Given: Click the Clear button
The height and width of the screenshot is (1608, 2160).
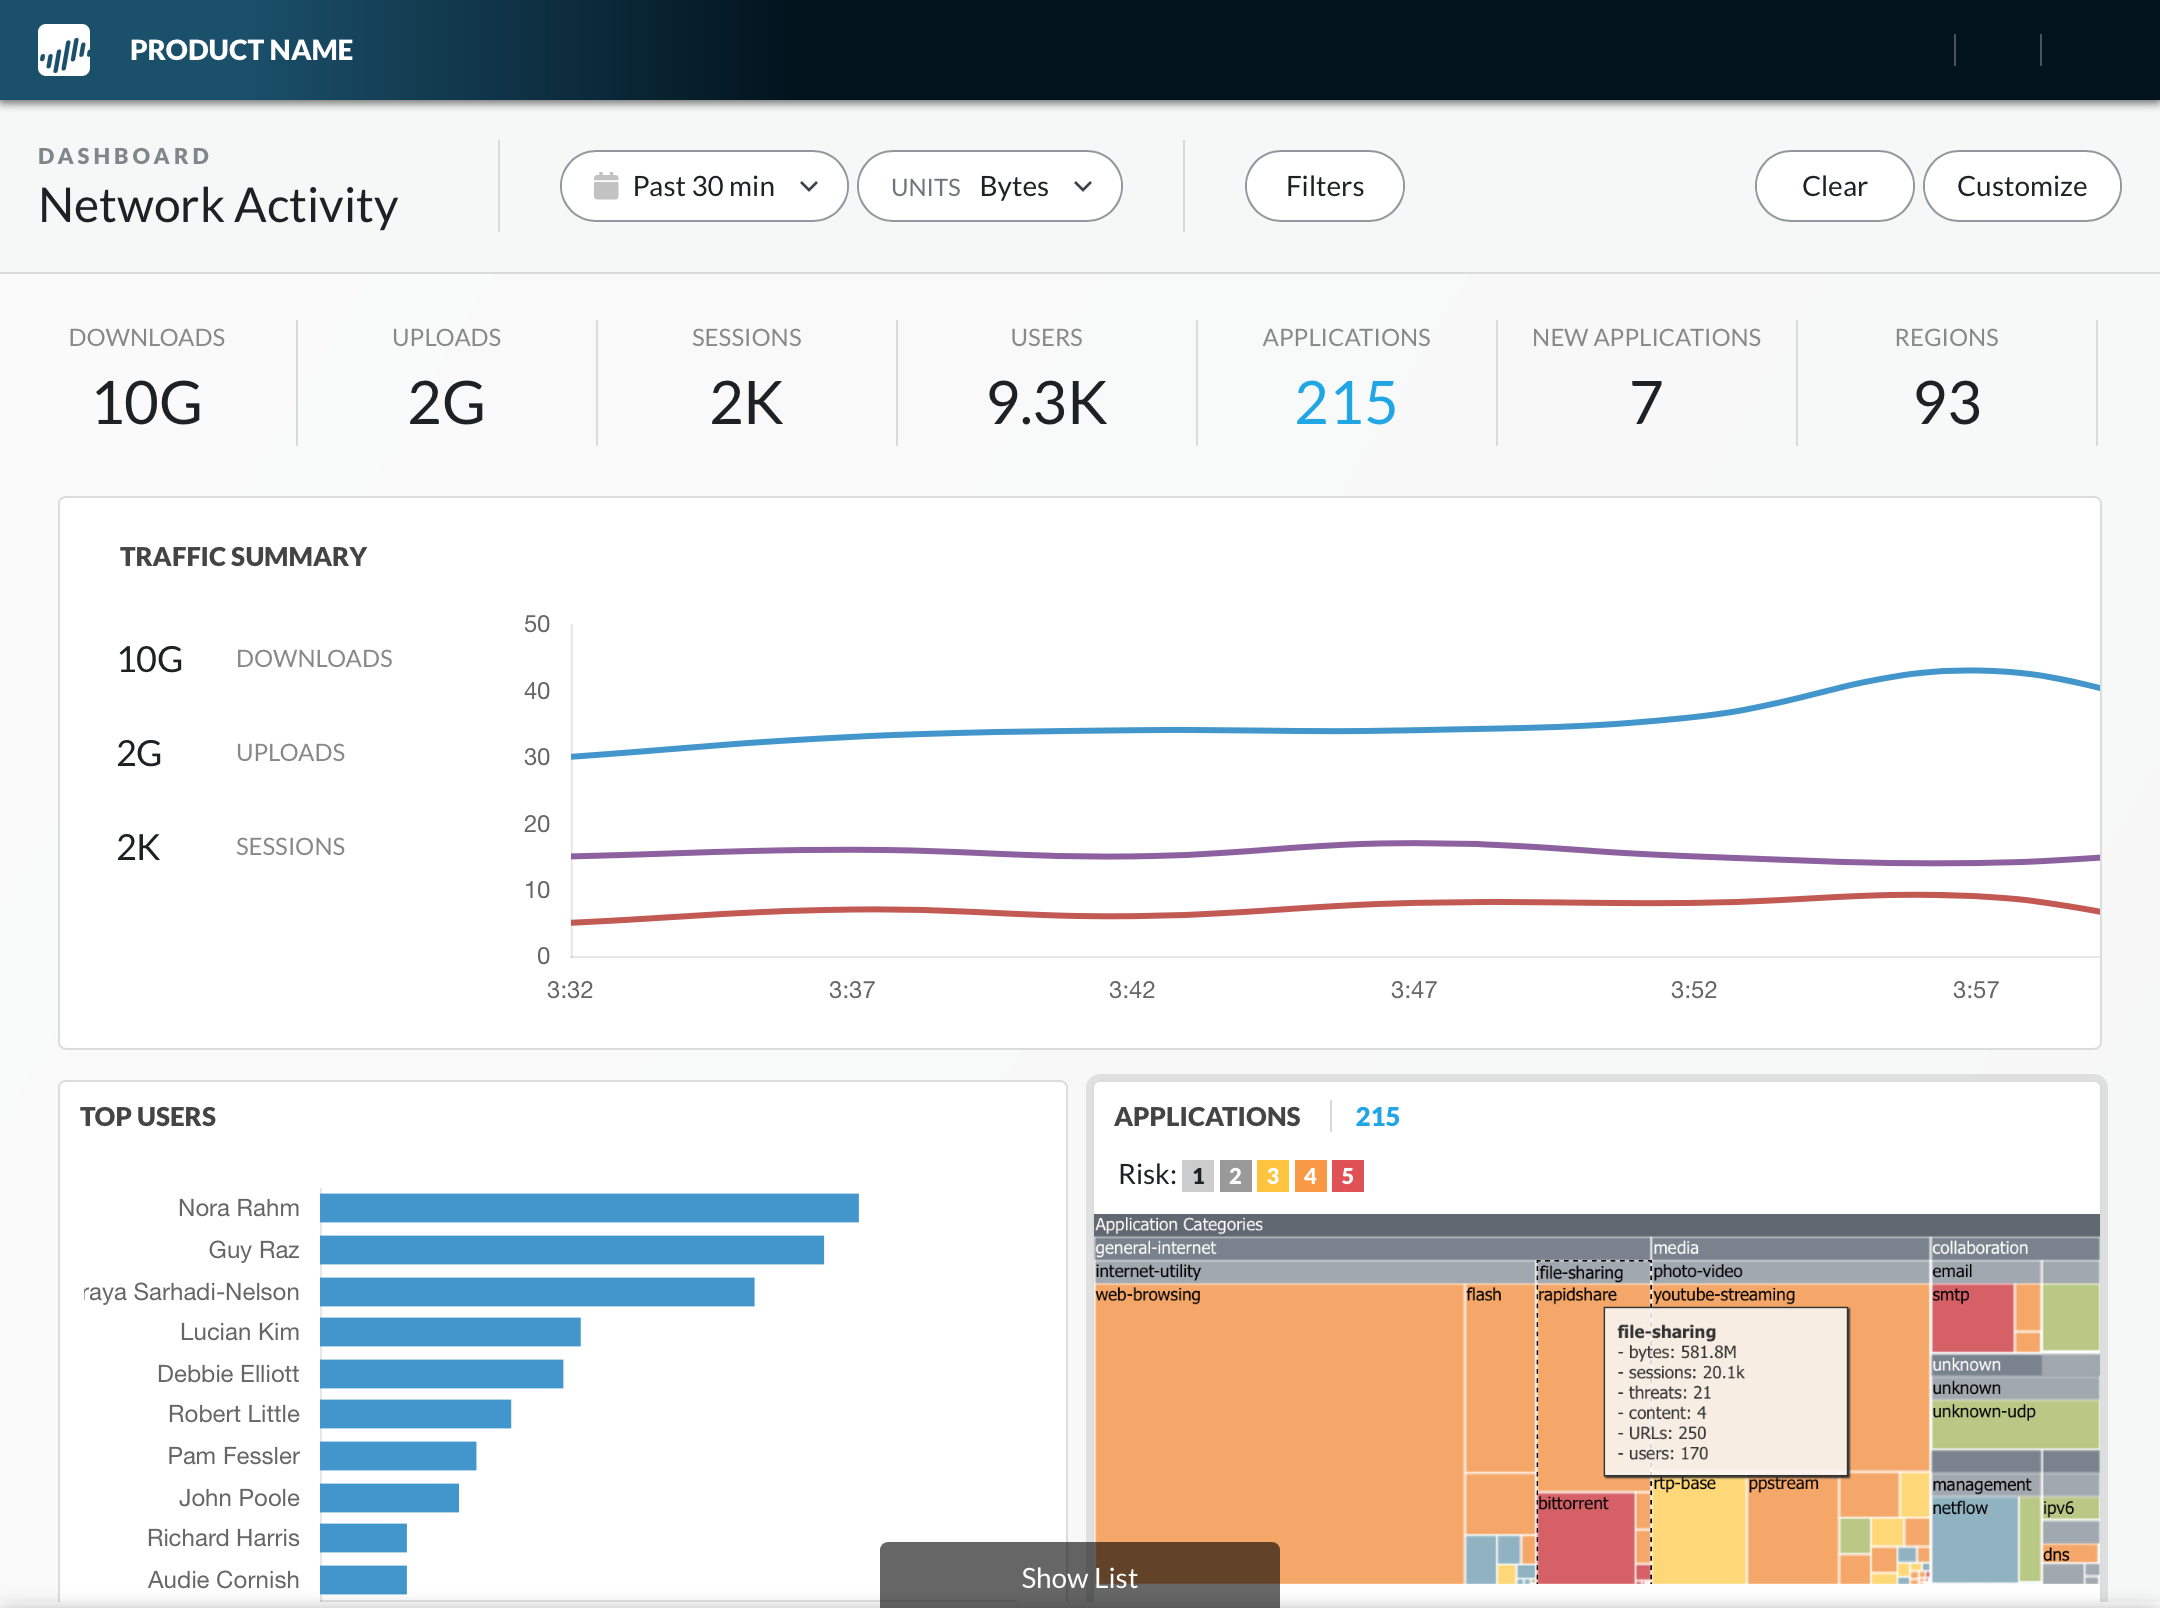Looking at the screenshot, I should [1833, 186].
